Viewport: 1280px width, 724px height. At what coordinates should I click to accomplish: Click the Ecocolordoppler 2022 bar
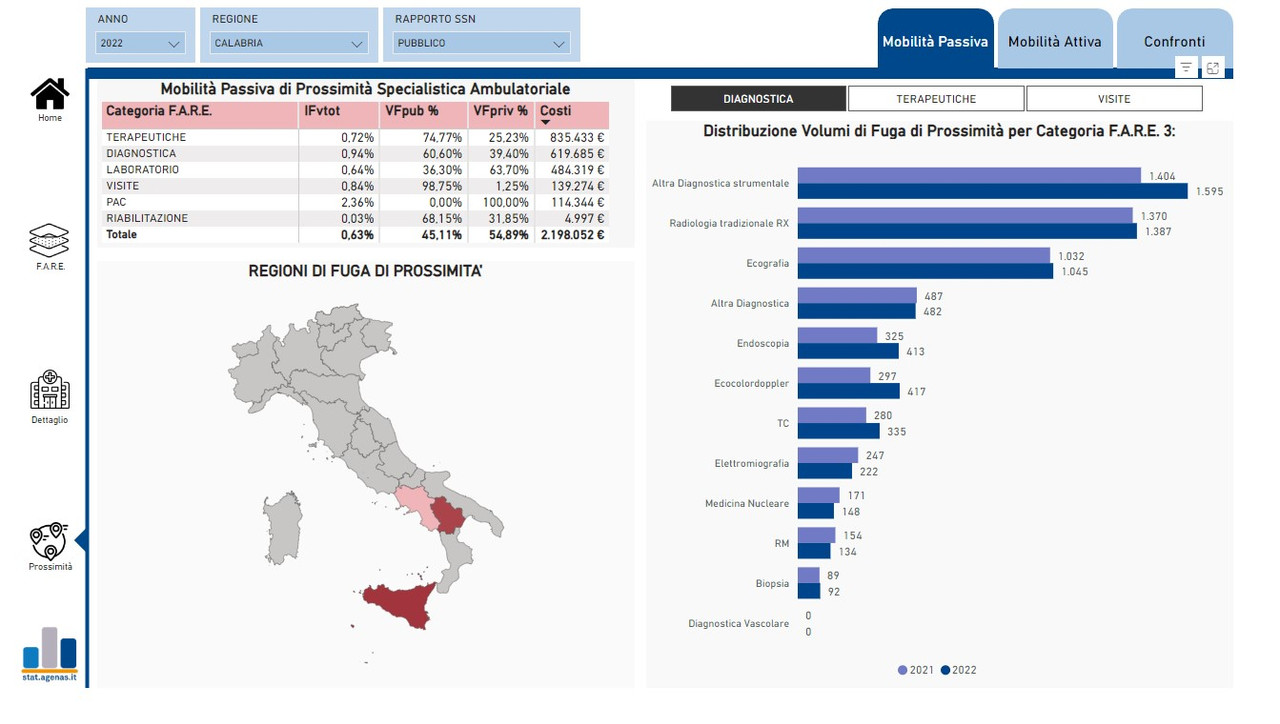click(848, 391)
